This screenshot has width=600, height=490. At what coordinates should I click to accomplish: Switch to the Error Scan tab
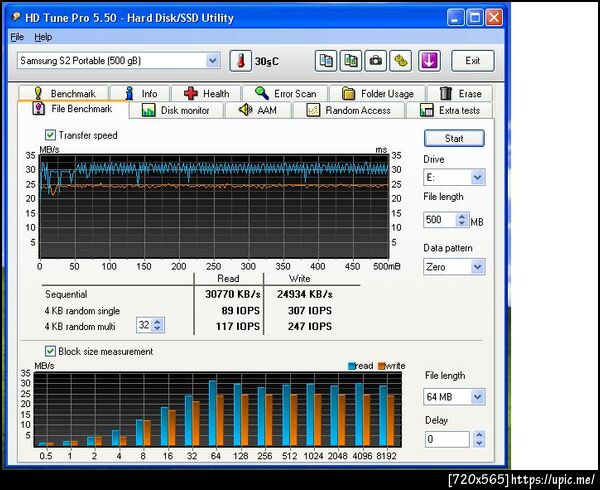click(x=285, y=93)
